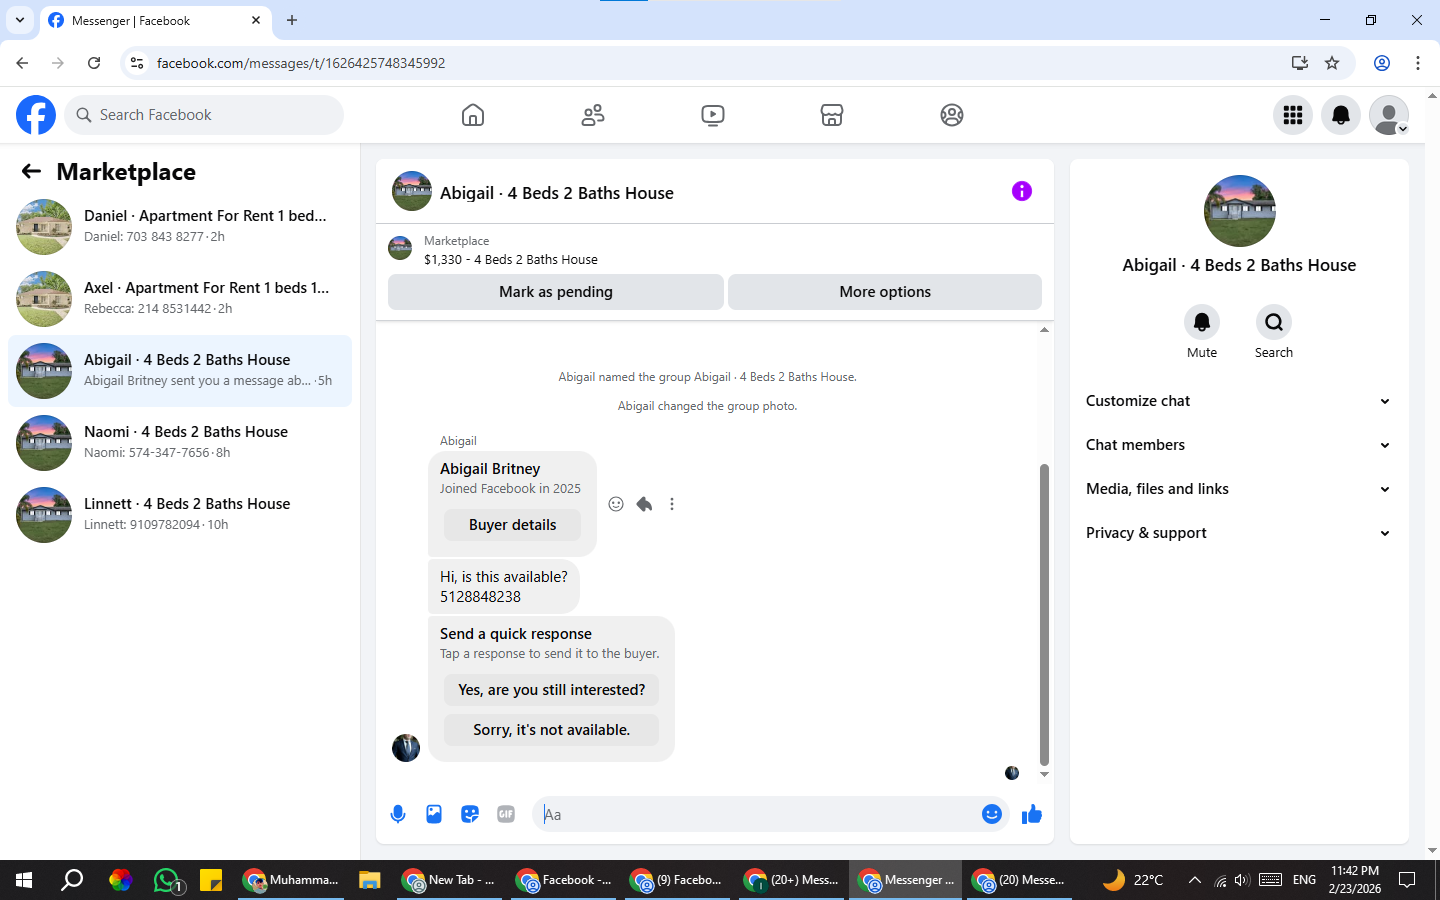
Task: Expand Media, files and links section
Action: tap(1239, 489)
